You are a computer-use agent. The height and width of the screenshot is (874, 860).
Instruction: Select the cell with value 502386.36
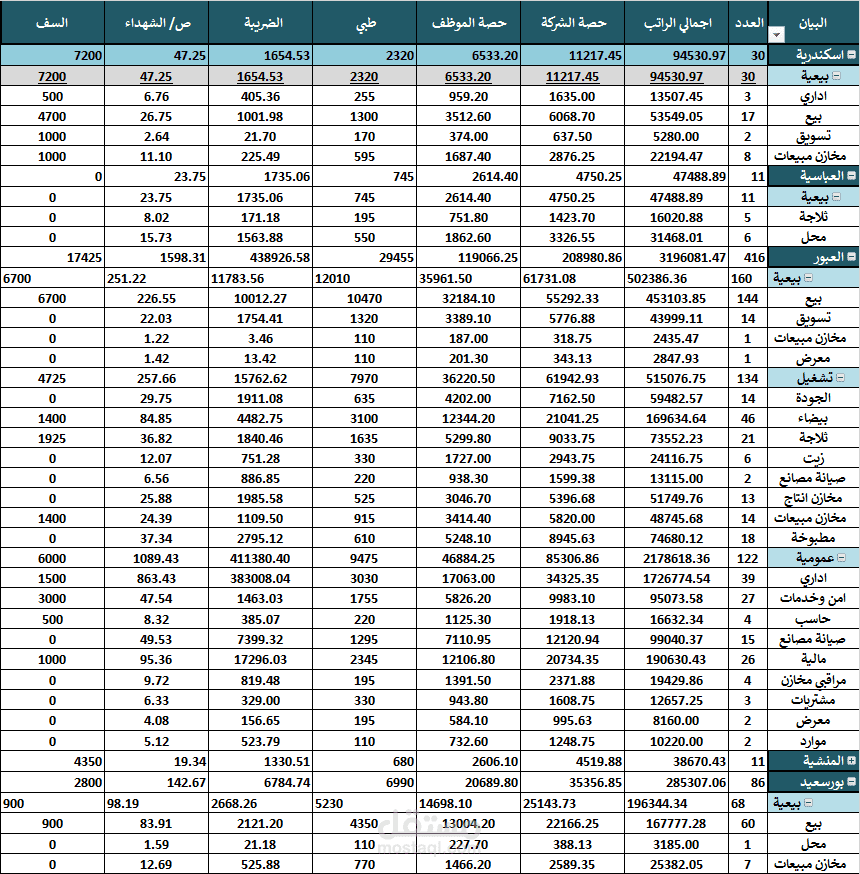click(x=677, y=278)
